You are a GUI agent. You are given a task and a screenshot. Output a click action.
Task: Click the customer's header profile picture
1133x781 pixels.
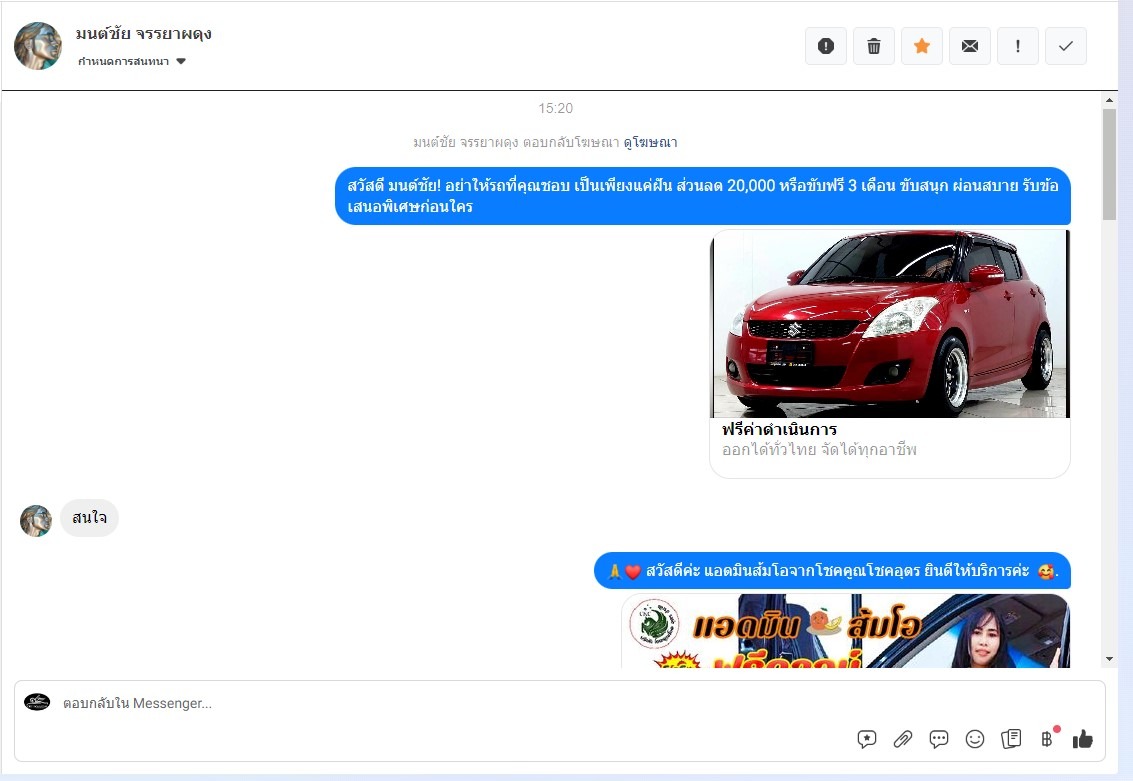[38, 46]
